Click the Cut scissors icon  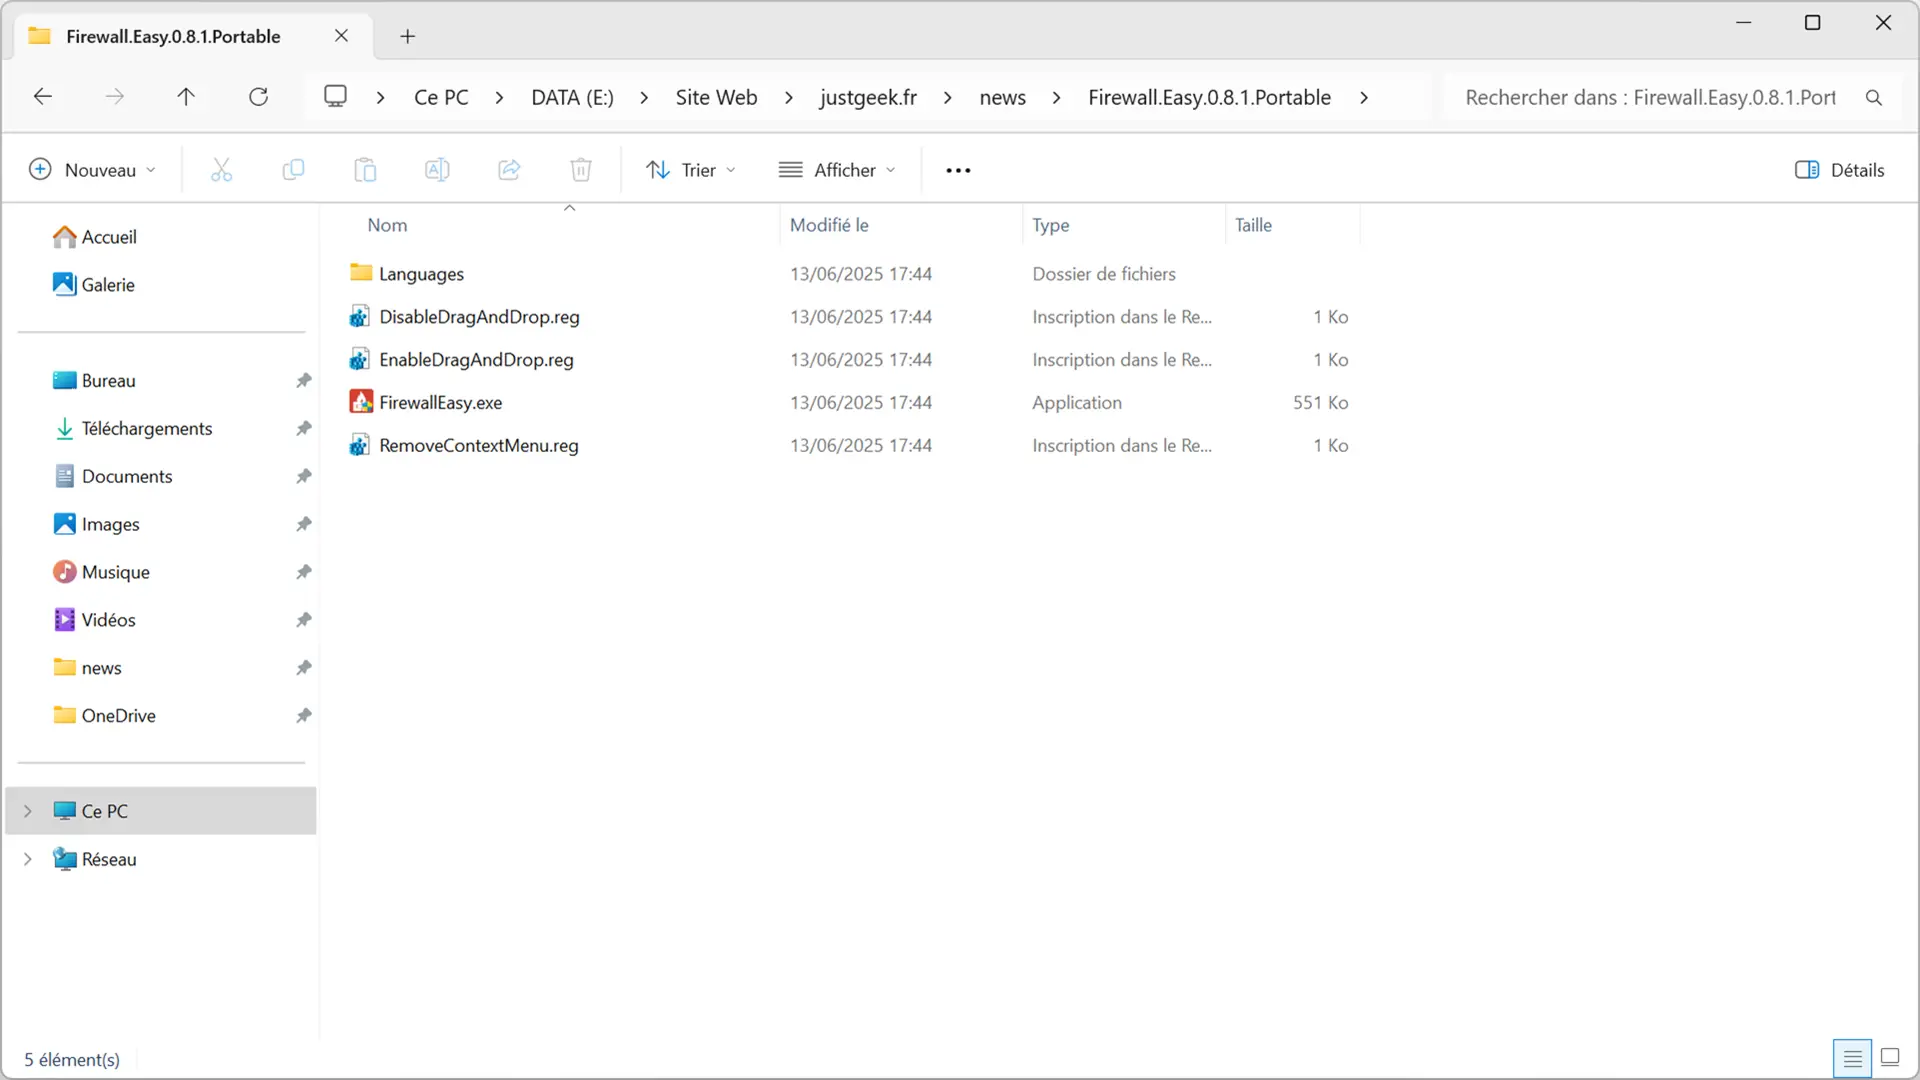[x=221, y=170]
